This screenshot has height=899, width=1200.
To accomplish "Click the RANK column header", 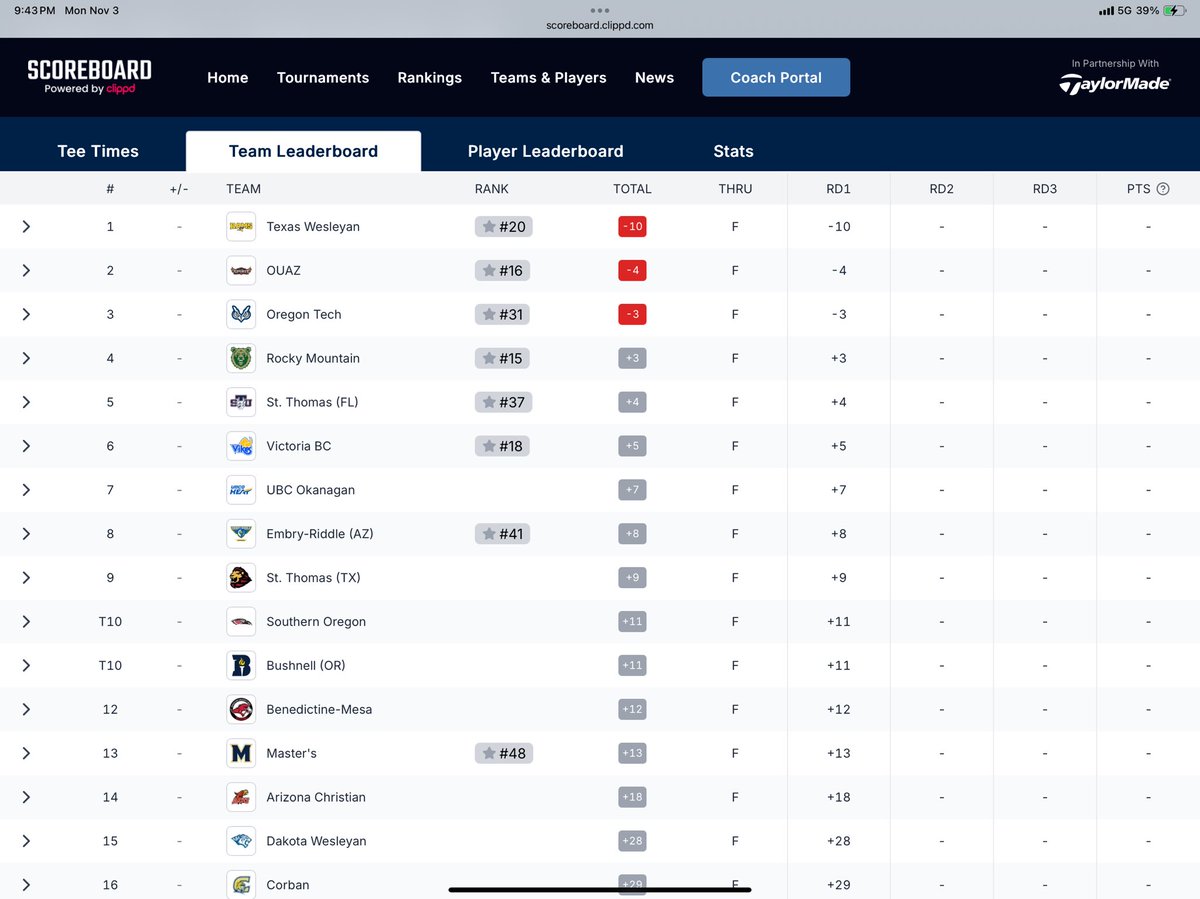I will coord(492,189).
